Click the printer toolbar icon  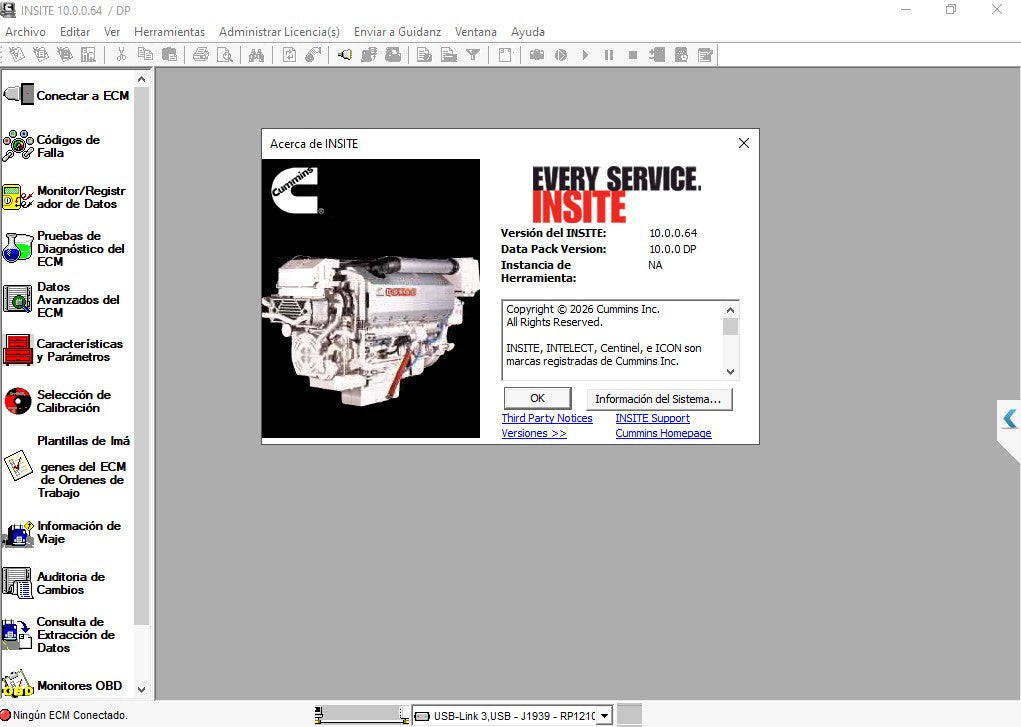click(x=201, y=55)
